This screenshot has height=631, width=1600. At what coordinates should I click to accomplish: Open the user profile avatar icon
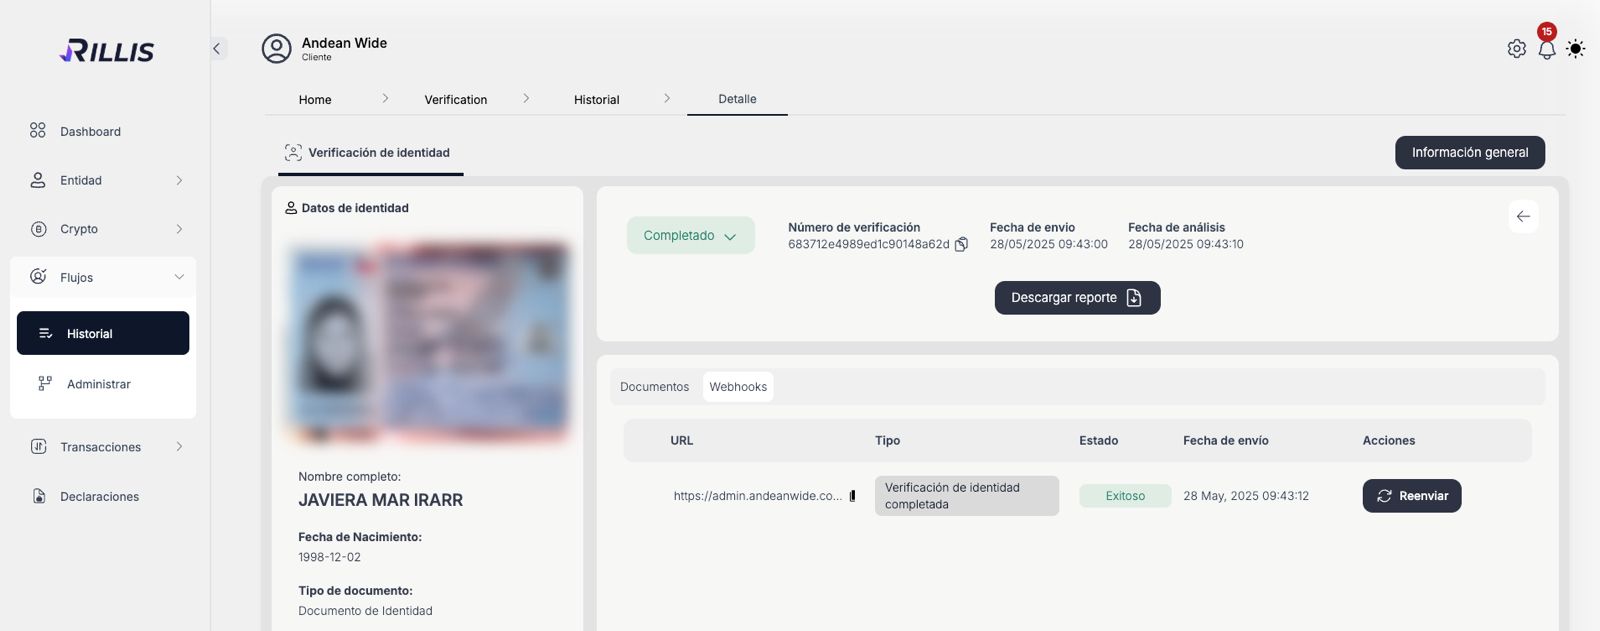click(x=276, y=48)
